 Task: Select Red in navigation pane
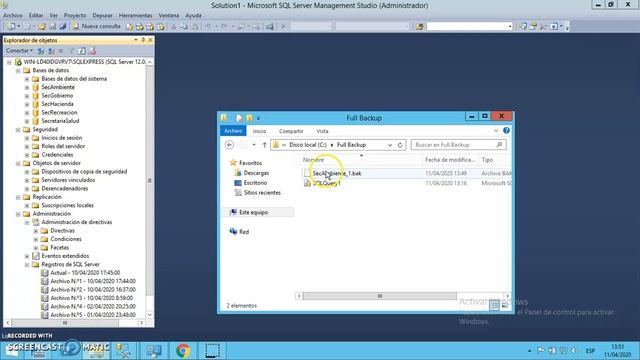pyautogui.click(x=244, y=232)
